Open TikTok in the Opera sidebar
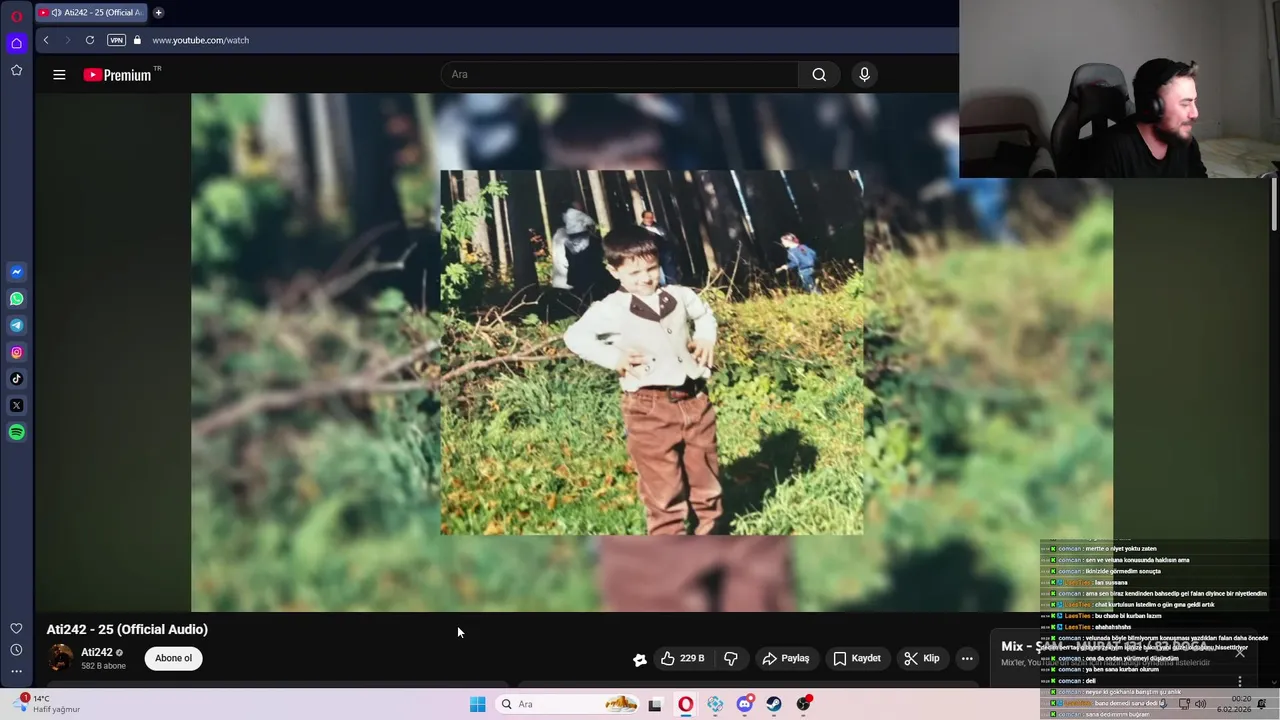 pos(16,379)
